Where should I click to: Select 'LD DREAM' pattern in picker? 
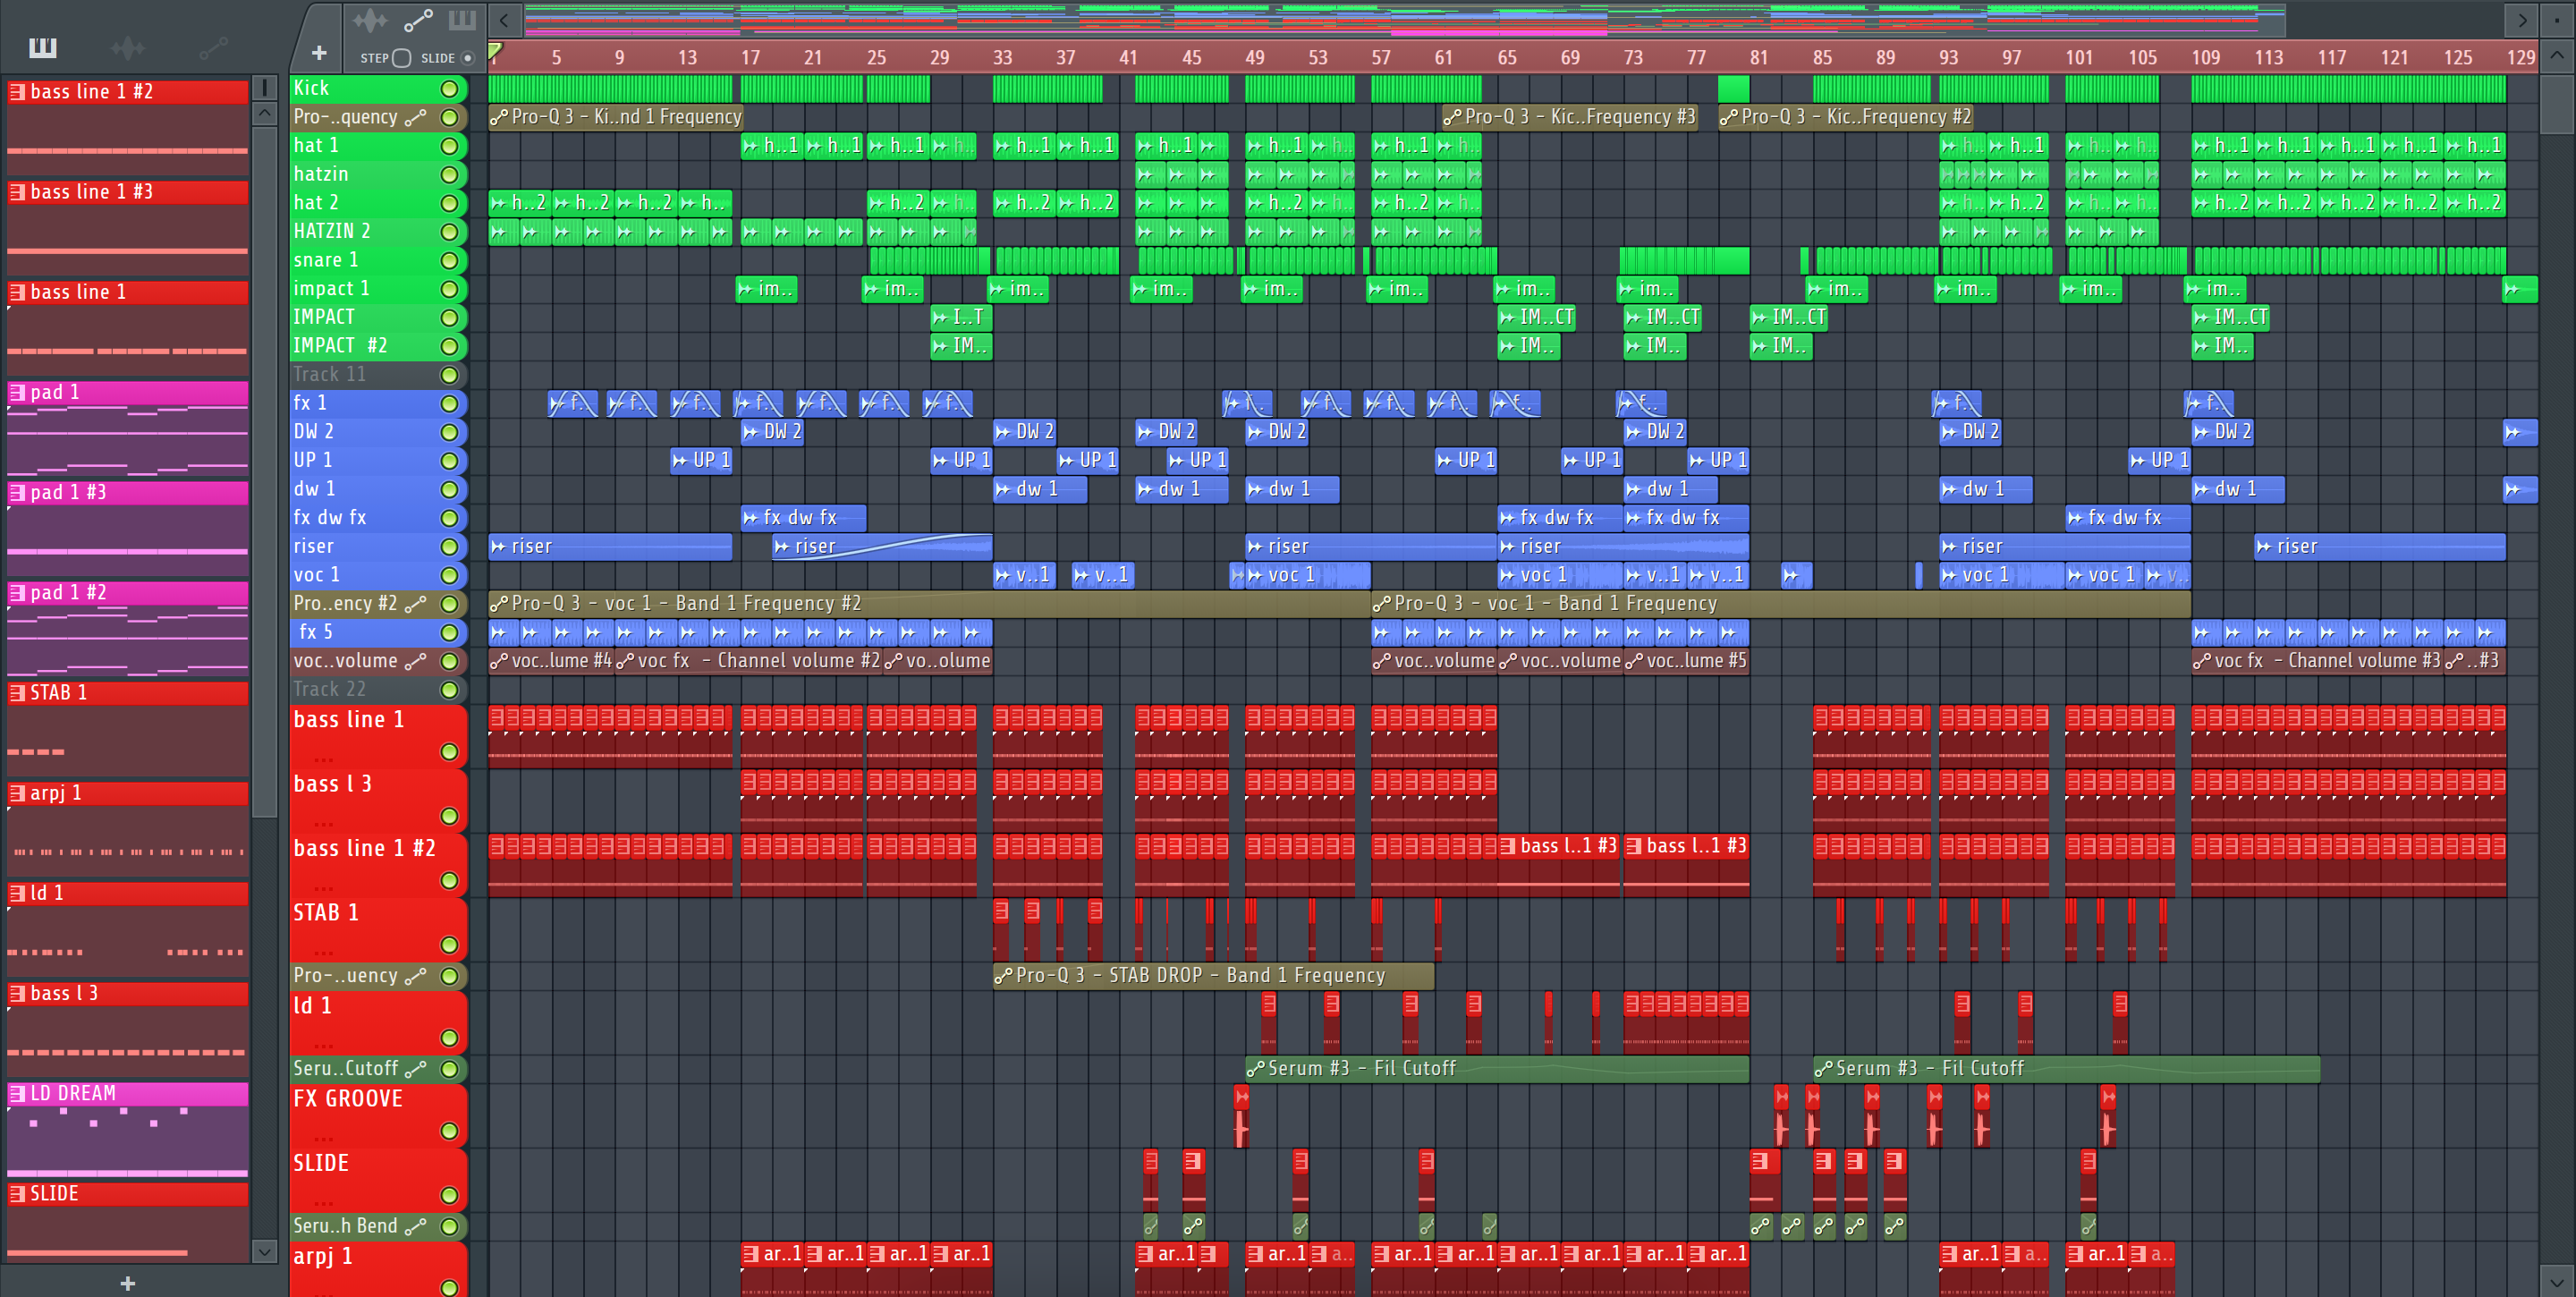(127, 1093)
